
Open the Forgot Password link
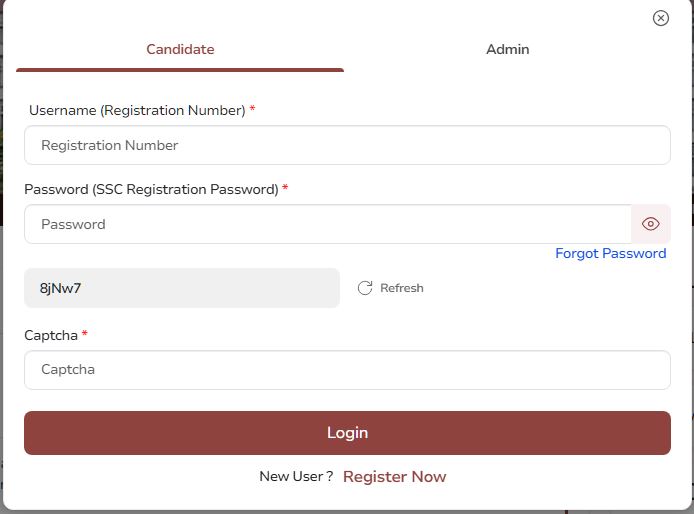coord(610,254)
